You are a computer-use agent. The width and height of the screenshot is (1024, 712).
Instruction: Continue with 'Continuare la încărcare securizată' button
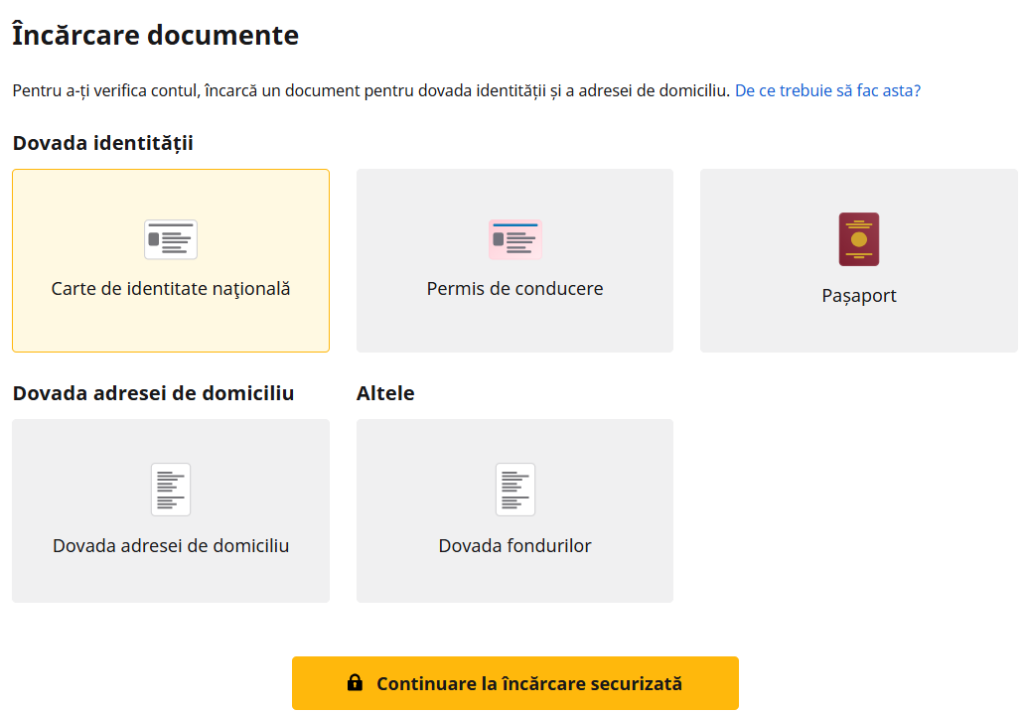[x=515, y=683]
